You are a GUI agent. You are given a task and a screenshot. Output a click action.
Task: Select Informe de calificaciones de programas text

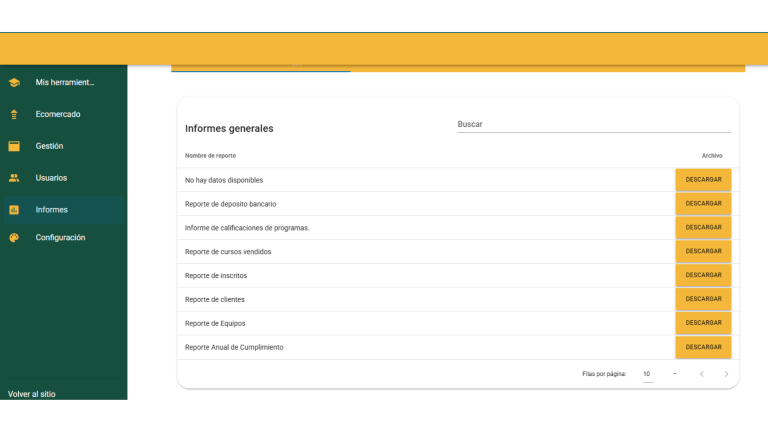247,228
